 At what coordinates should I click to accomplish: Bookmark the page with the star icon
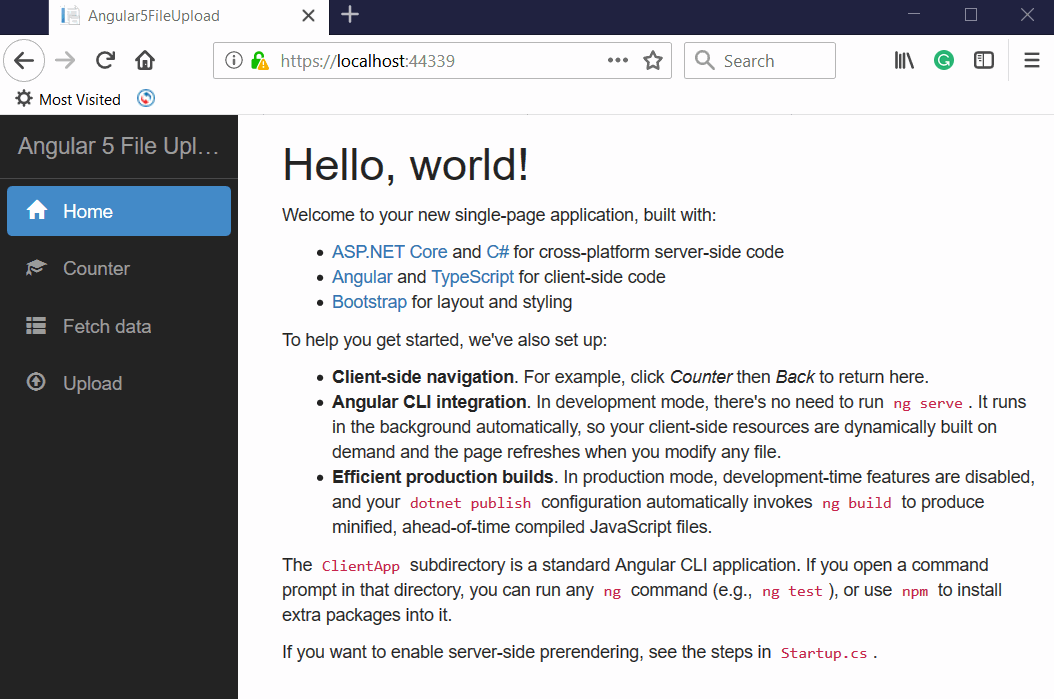[x=653, y=60]
